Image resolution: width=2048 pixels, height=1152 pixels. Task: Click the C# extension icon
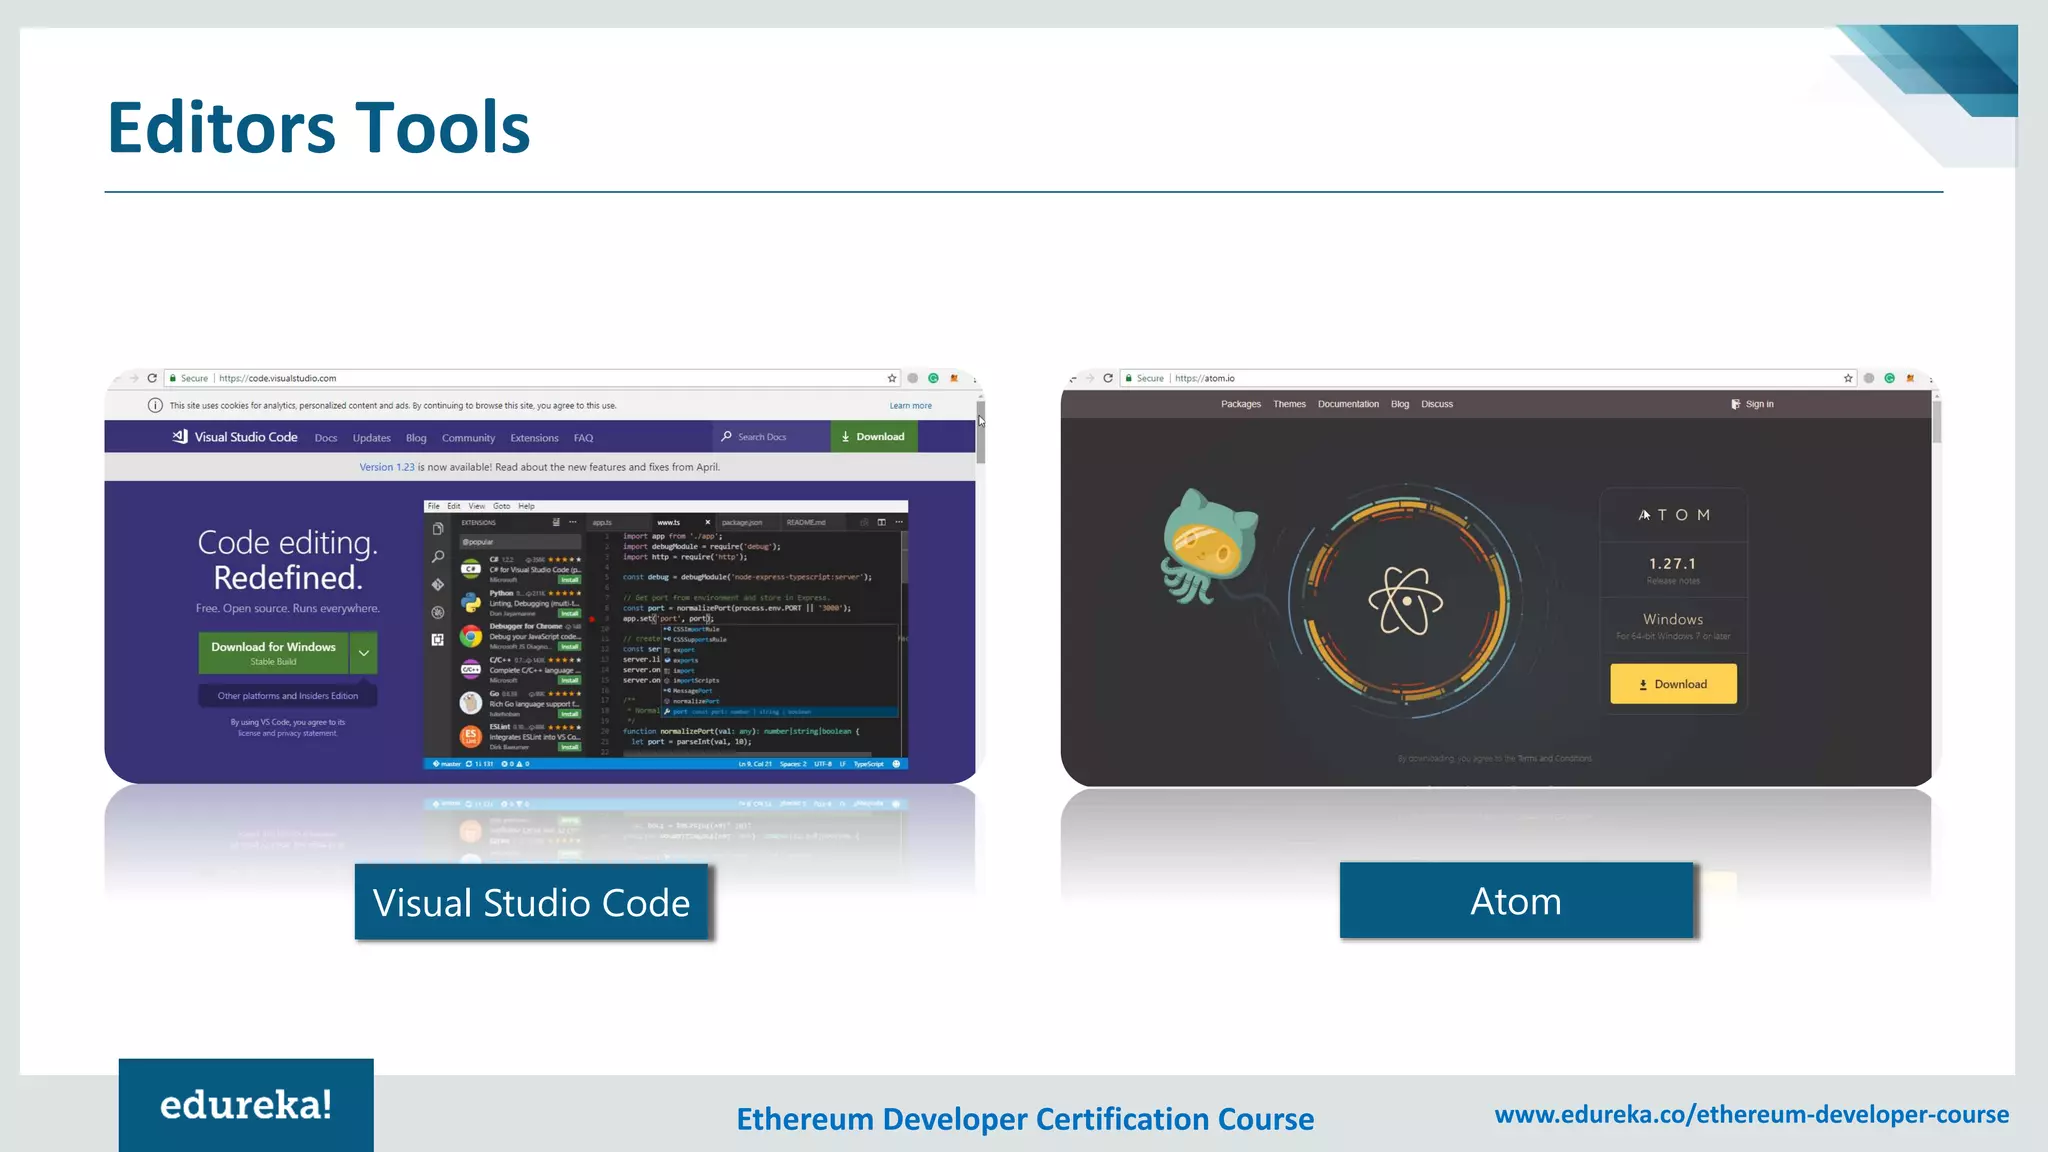point(471,568)
